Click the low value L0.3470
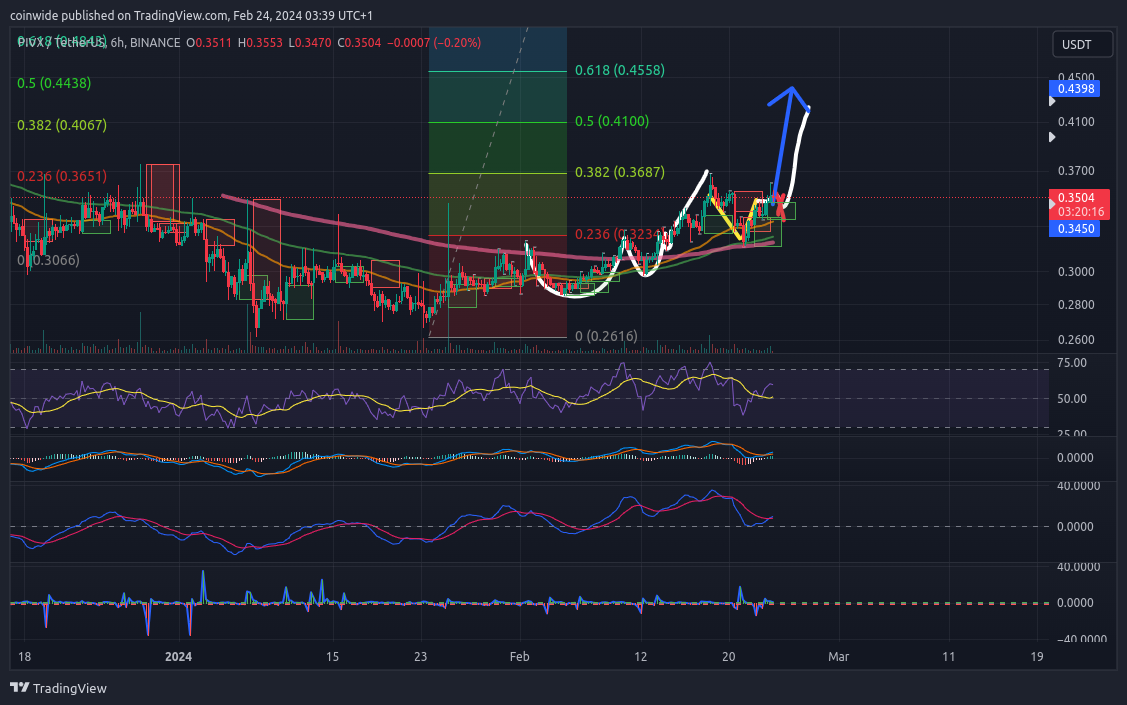Viewport: 1127px width, 705px height. click(310, 43)
